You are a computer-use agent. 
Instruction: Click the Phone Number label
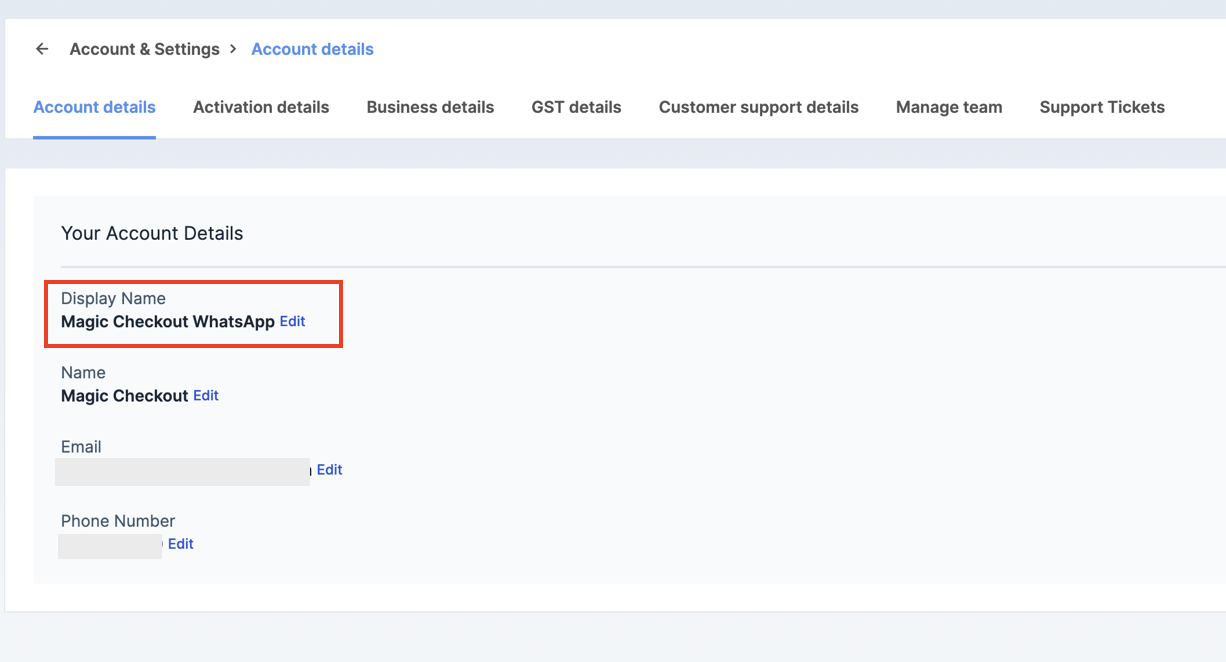click(118, 520)
